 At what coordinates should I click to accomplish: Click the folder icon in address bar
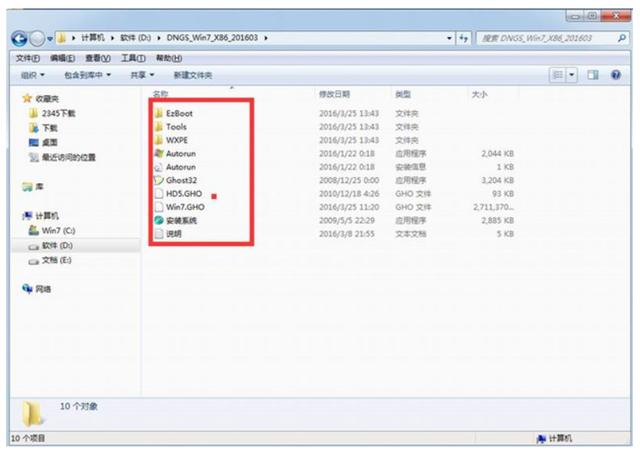61,38
